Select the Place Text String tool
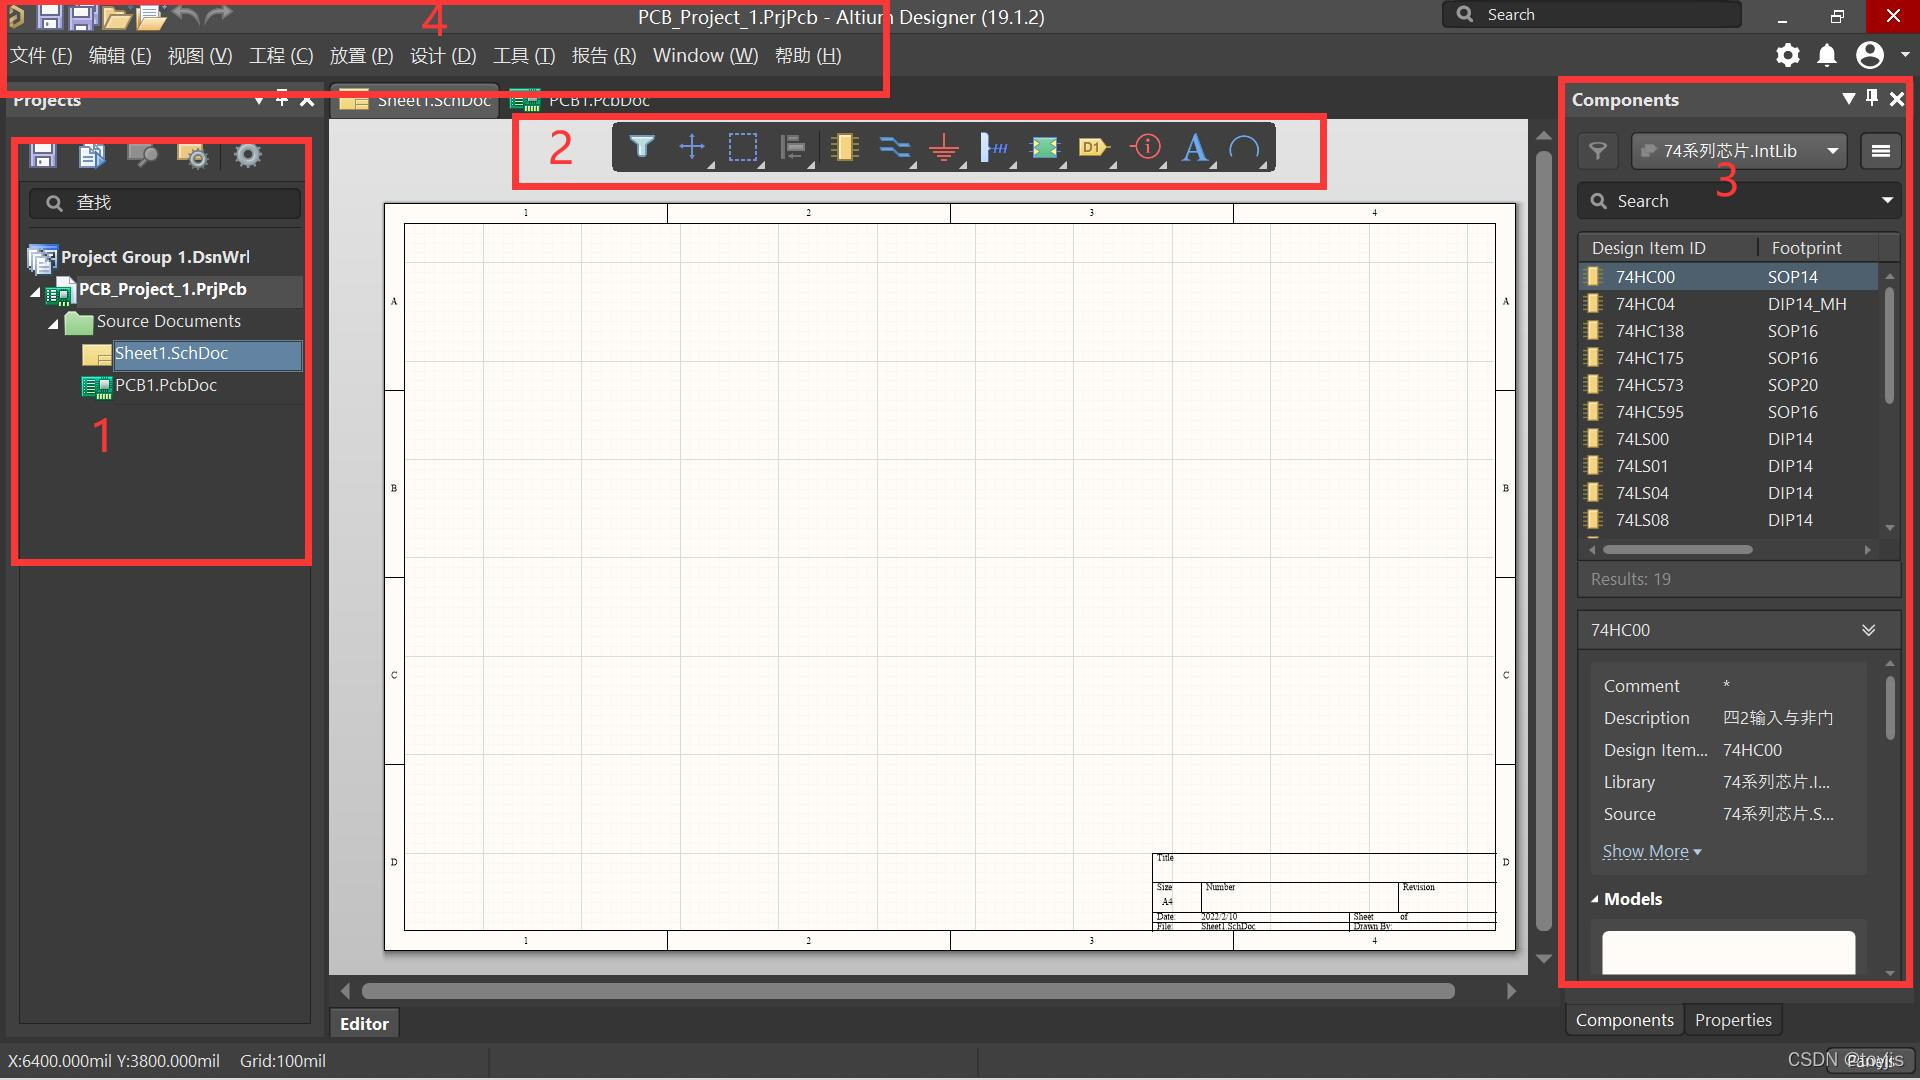The image size is (1920, 1080). pos(1194,148)
